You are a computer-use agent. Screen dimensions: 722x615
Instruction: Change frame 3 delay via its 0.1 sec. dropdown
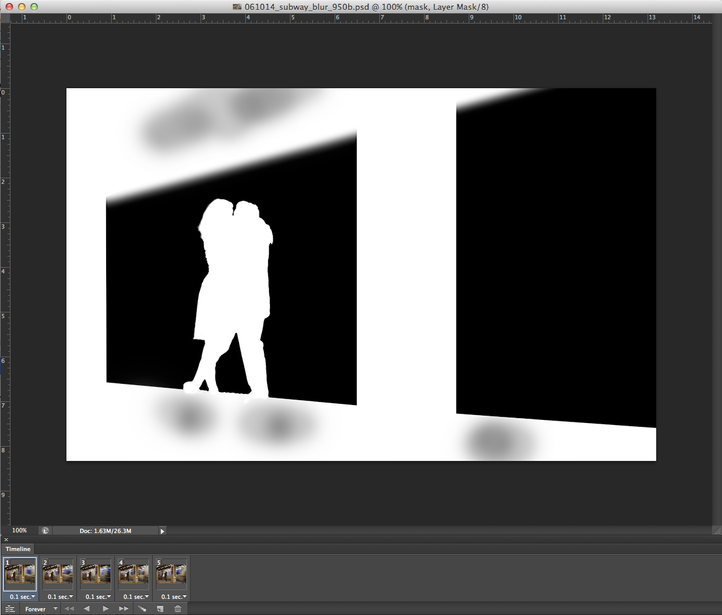[x=96, y=596]
